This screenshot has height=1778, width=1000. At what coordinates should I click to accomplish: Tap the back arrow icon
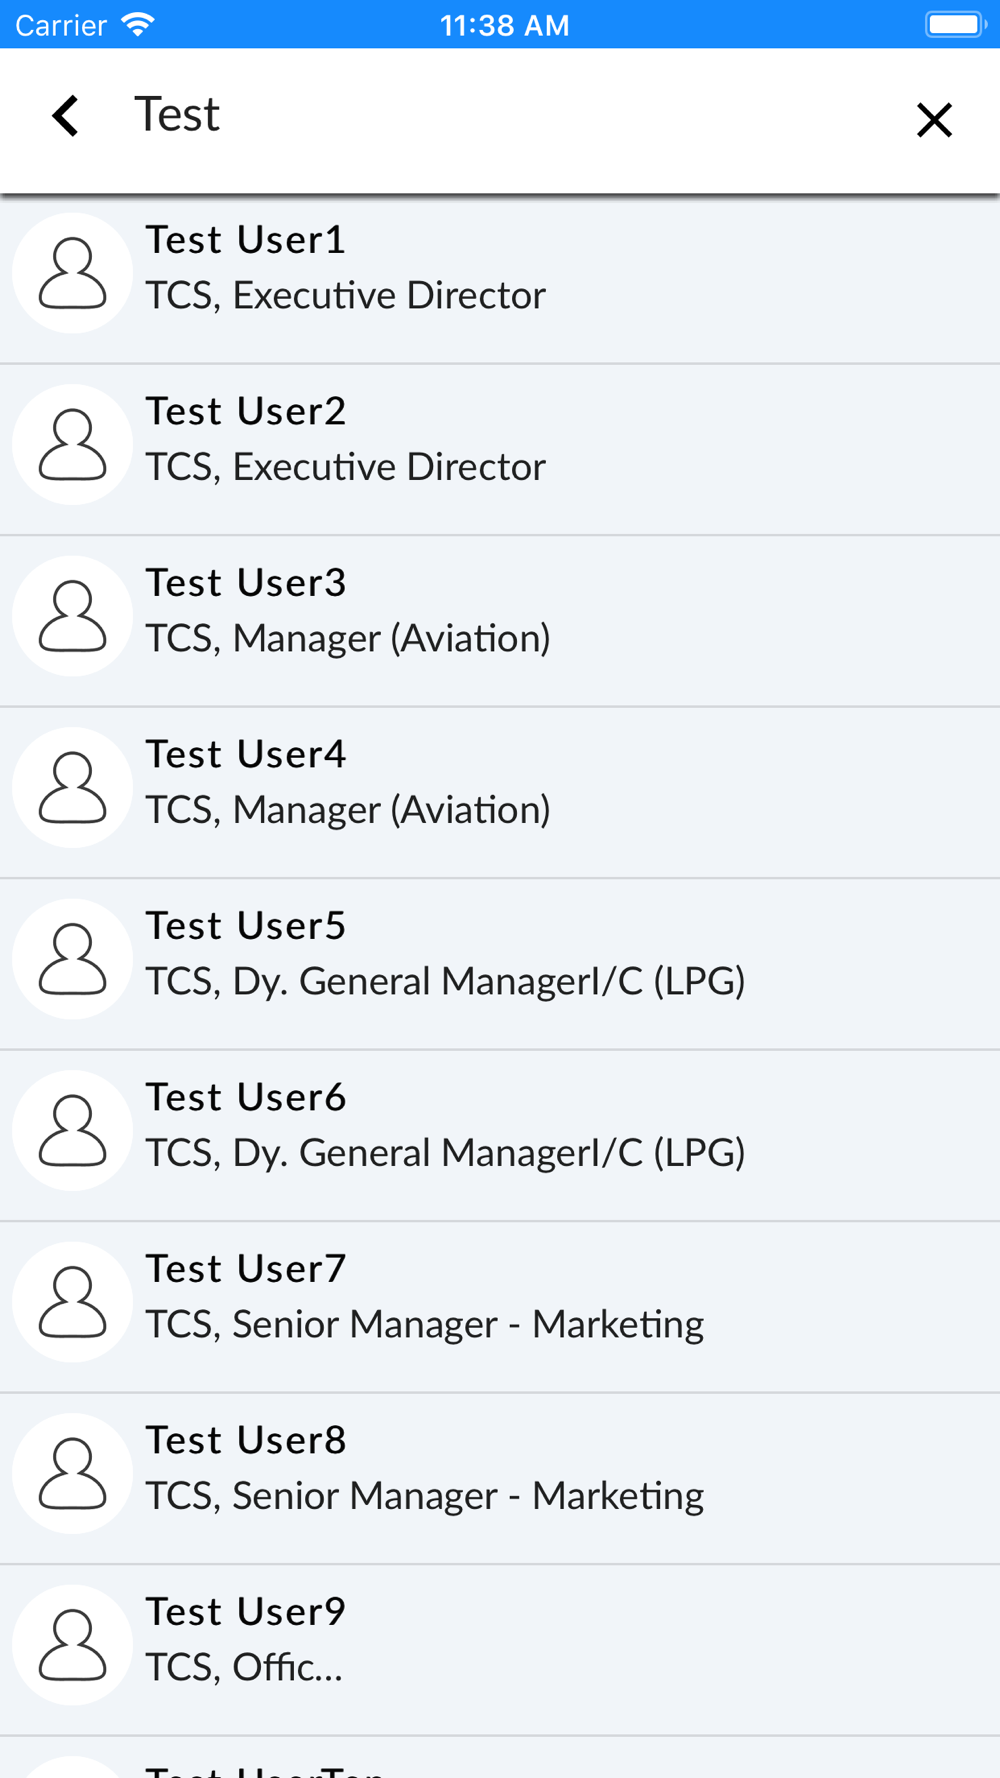point(66,116)
